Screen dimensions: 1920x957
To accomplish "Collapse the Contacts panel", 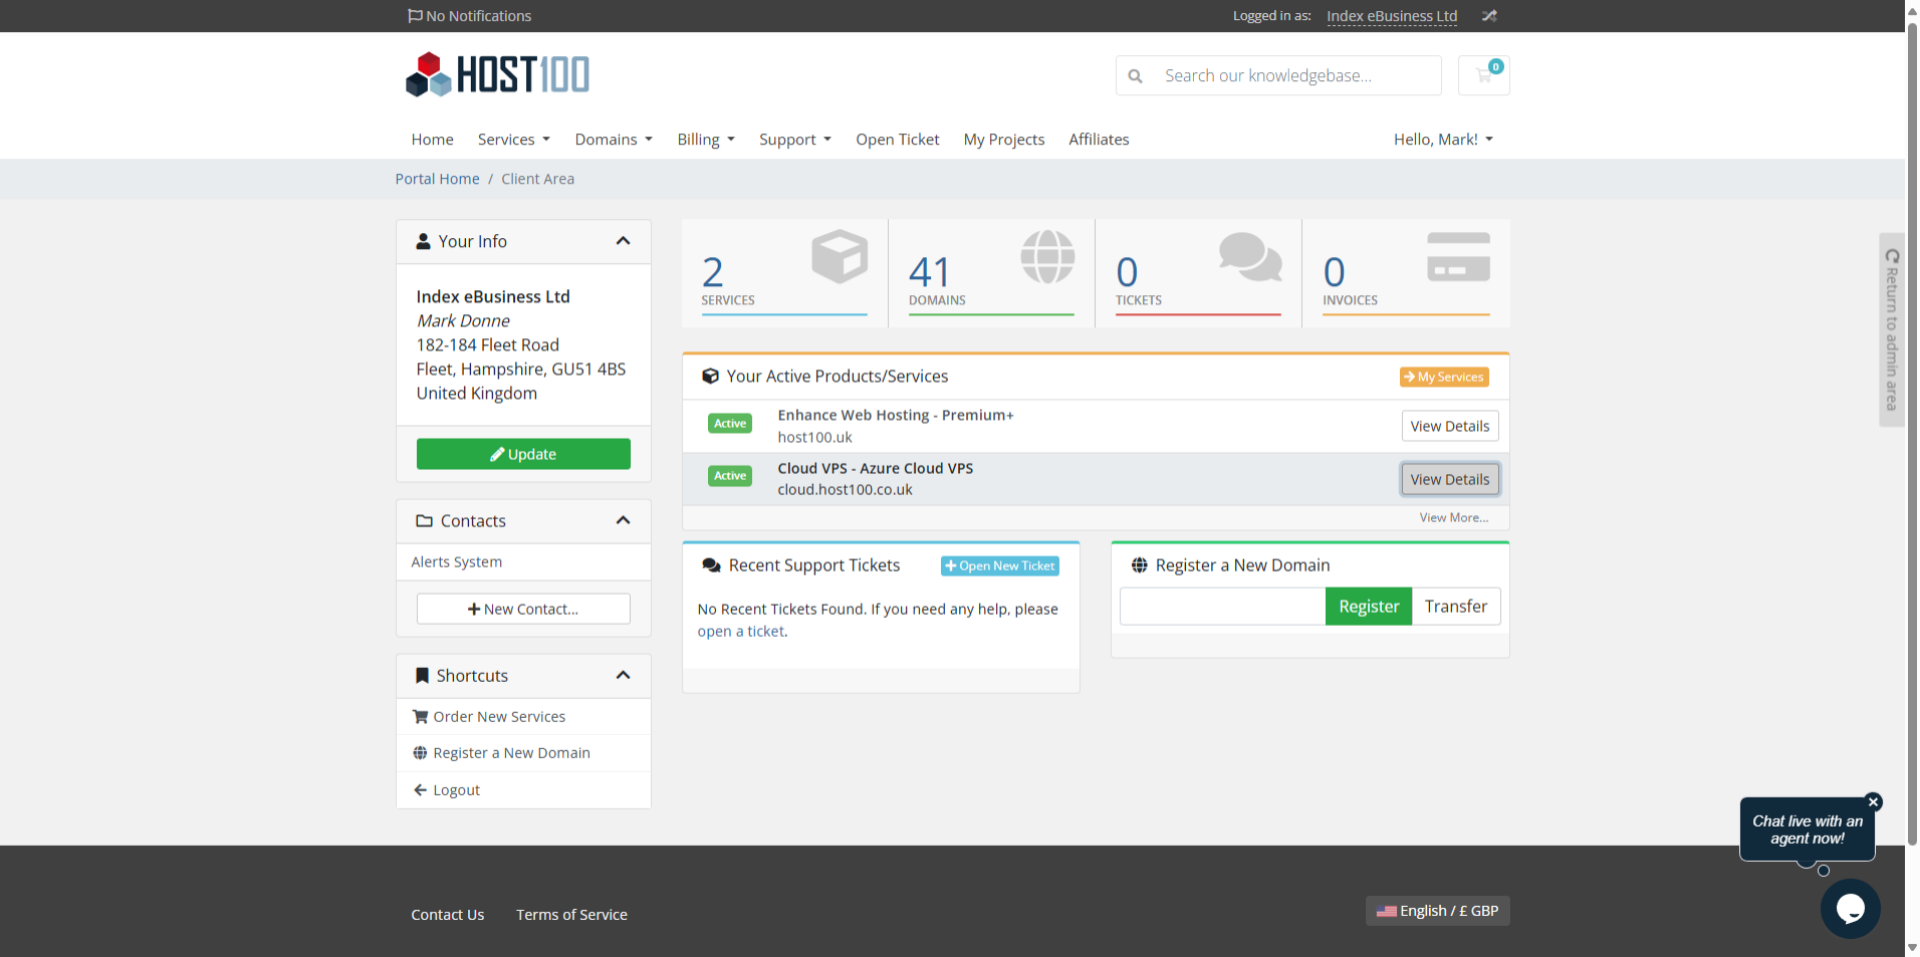I will pyautogui.click(x=623, y=520).
